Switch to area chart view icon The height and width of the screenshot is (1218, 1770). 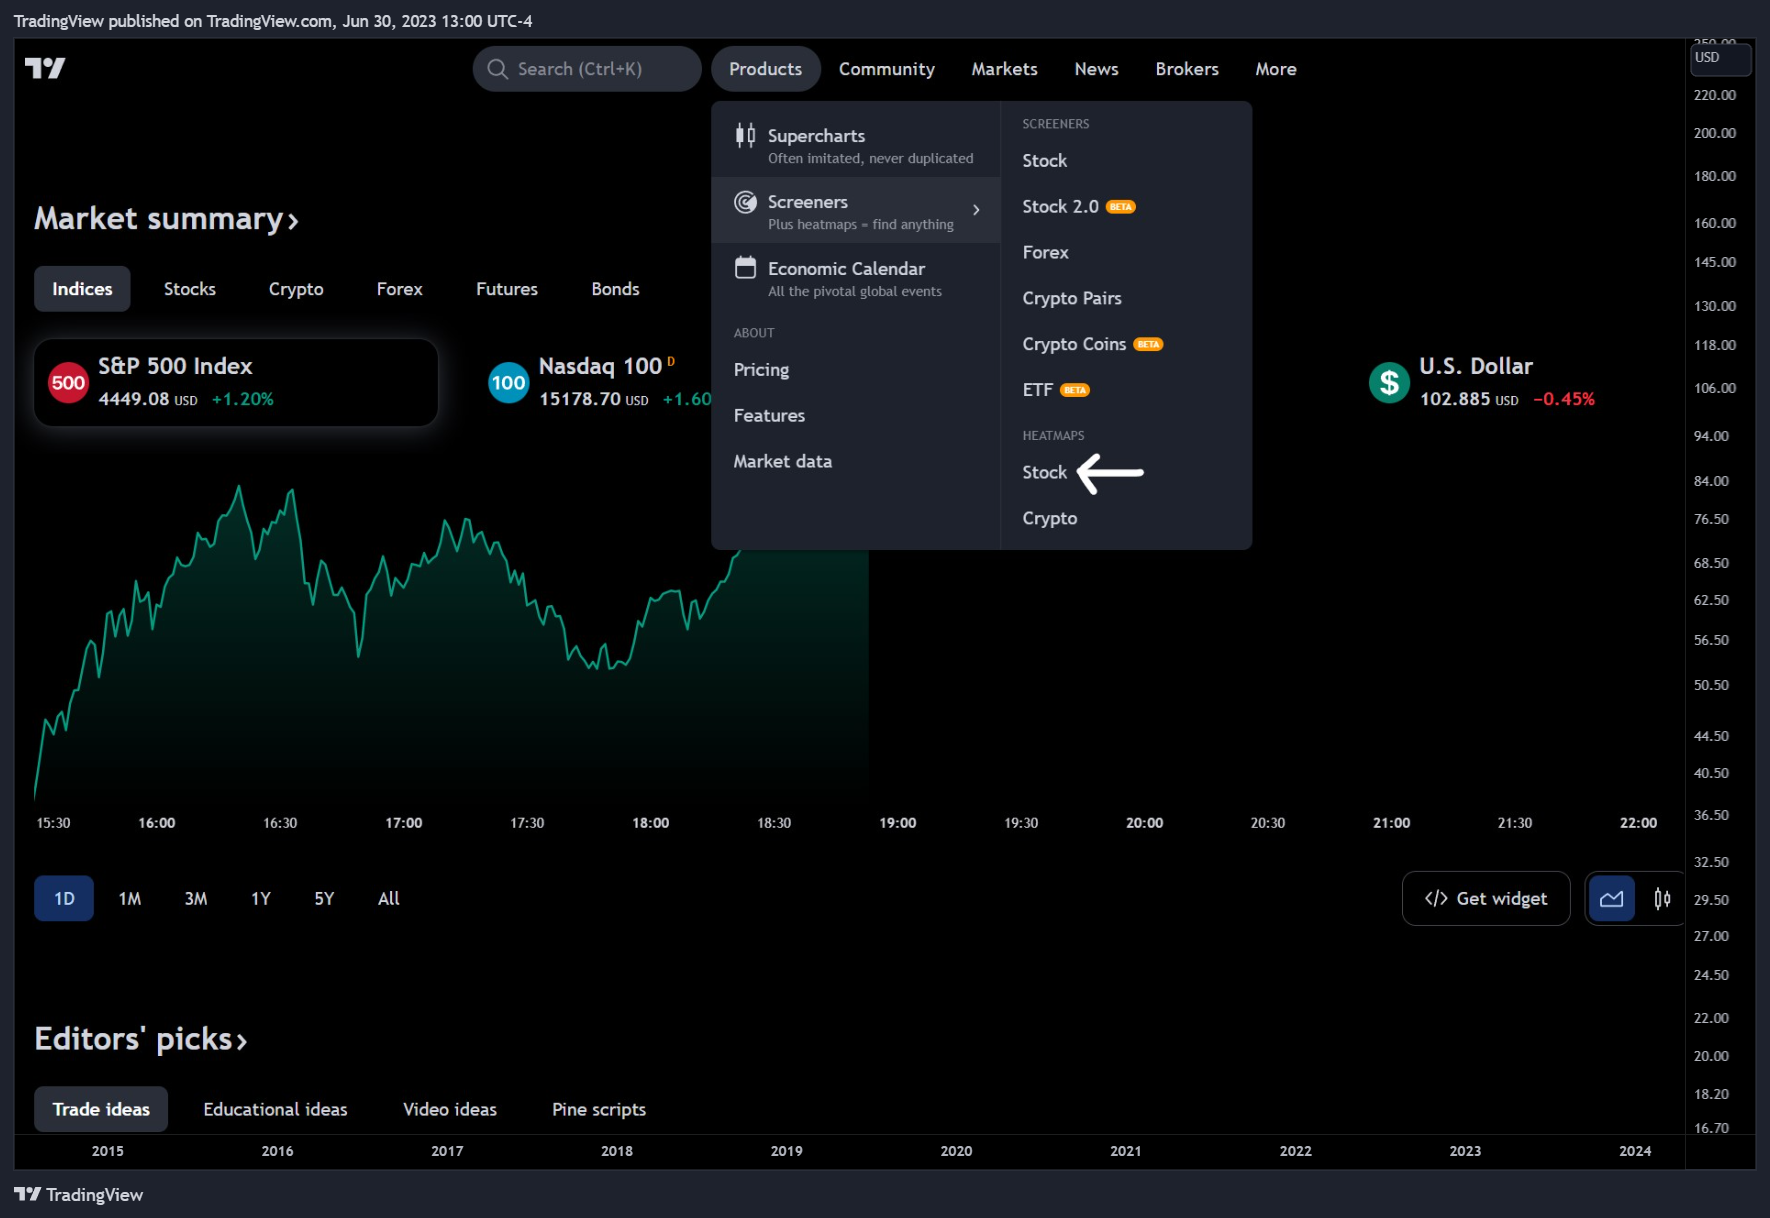[x=1612, y=898]
